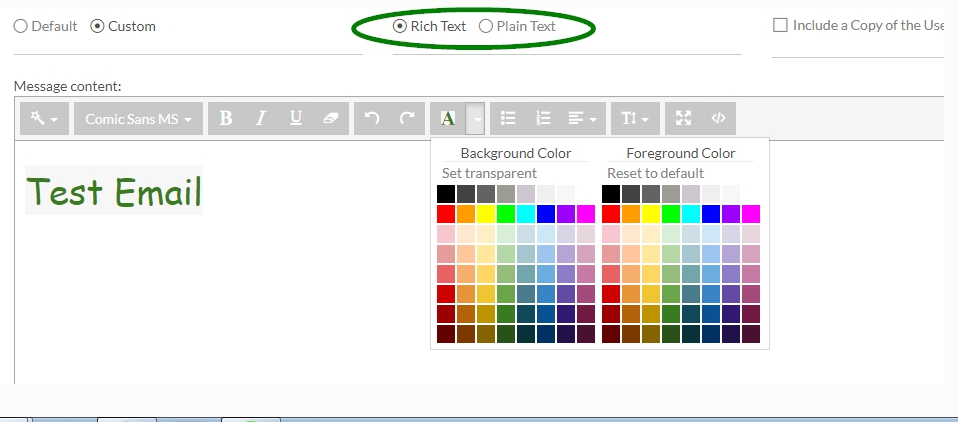This screenshot has height=422, width=958.
Task: Pick cyan in Background Color palette
Action: (x=526, y=214)
